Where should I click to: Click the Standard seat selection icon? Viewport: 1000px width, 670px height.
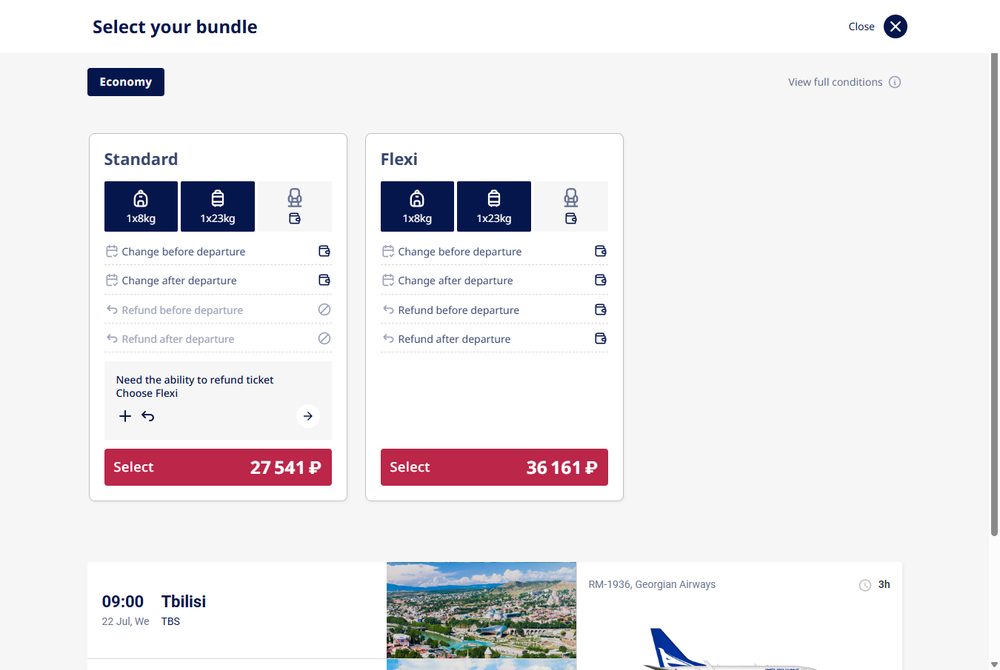point(294,206)
